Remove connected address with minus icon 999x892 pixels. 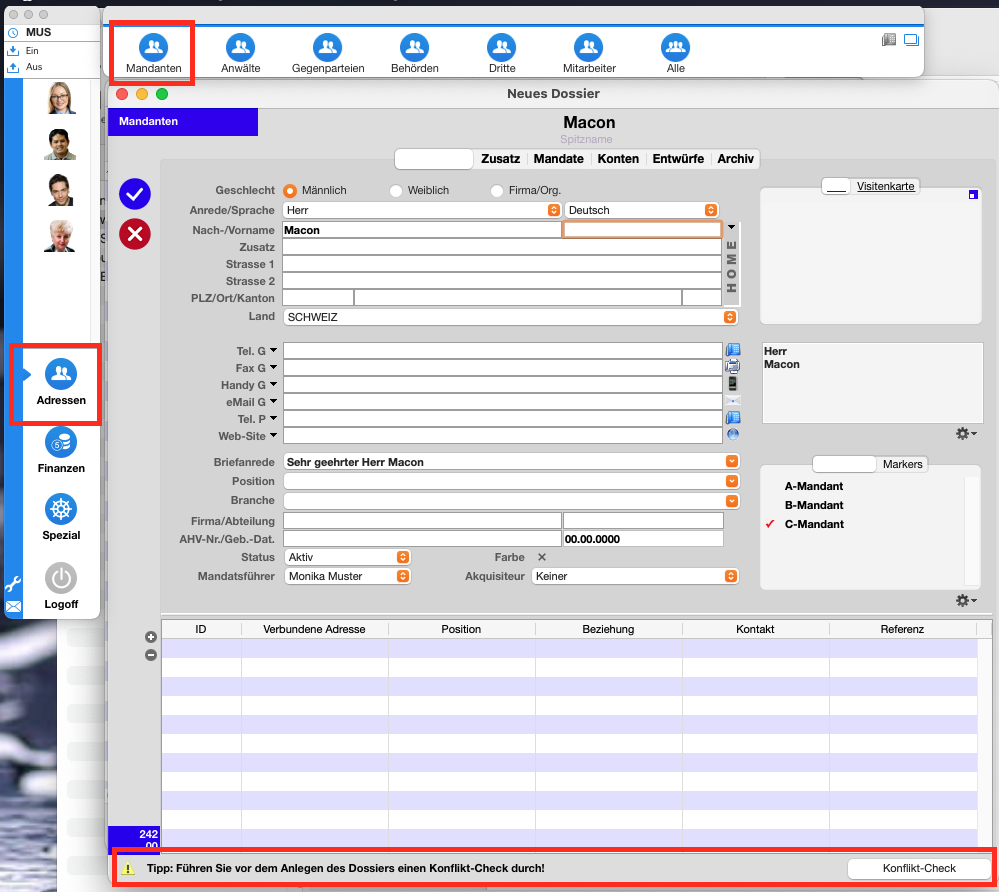pyautogui.click(x=151, y=655)
